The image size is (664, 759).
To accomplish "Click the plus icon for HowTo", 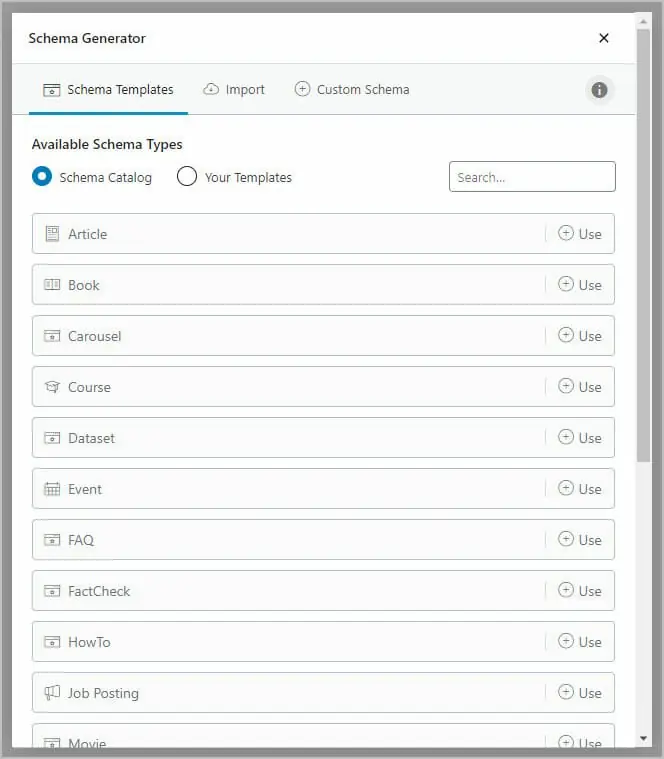I will (x=566, y=641).
